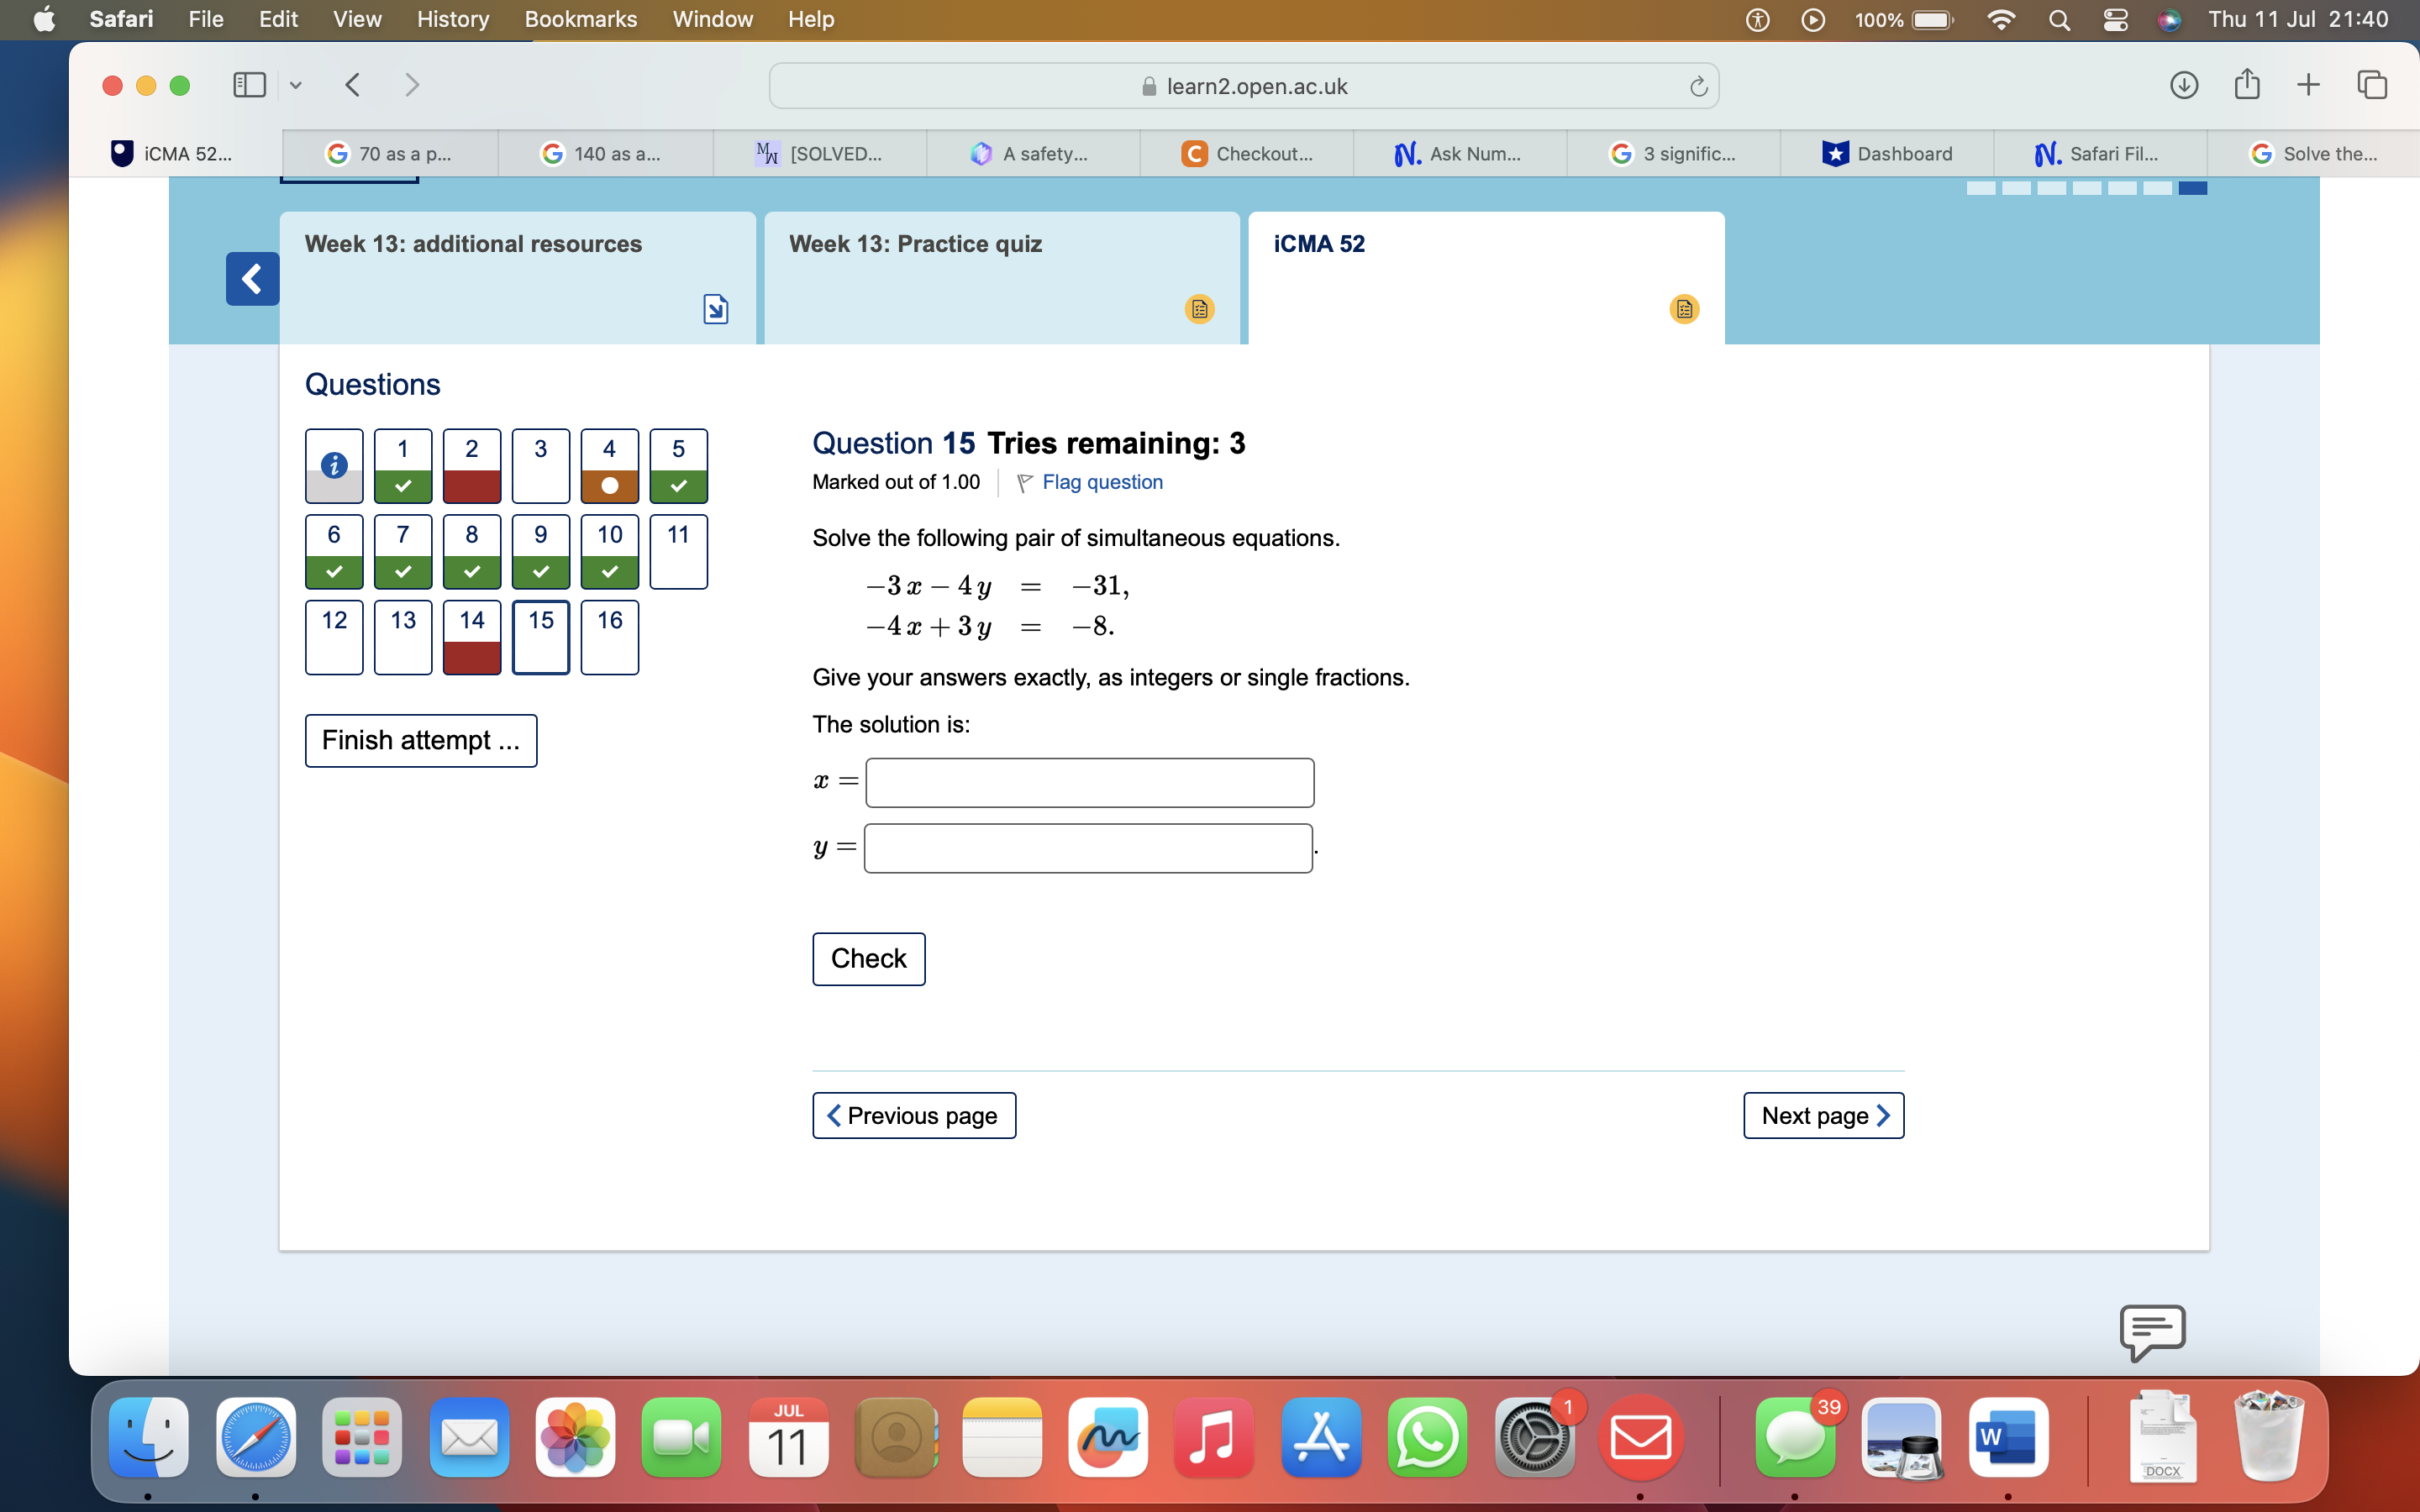The image size is (2420, 1512).
Task: Open the History menu
Action: coord(452,19)
